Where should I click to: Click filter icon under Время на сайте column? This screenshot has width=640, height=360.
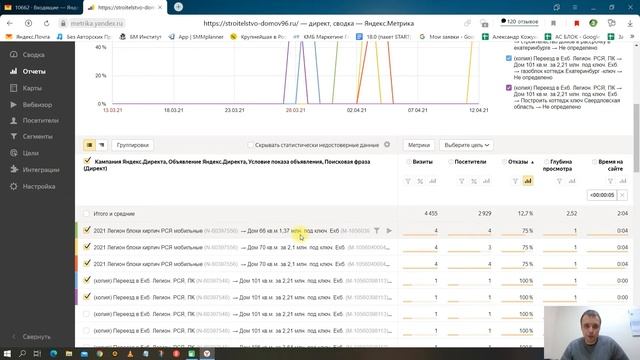(610, 181)
